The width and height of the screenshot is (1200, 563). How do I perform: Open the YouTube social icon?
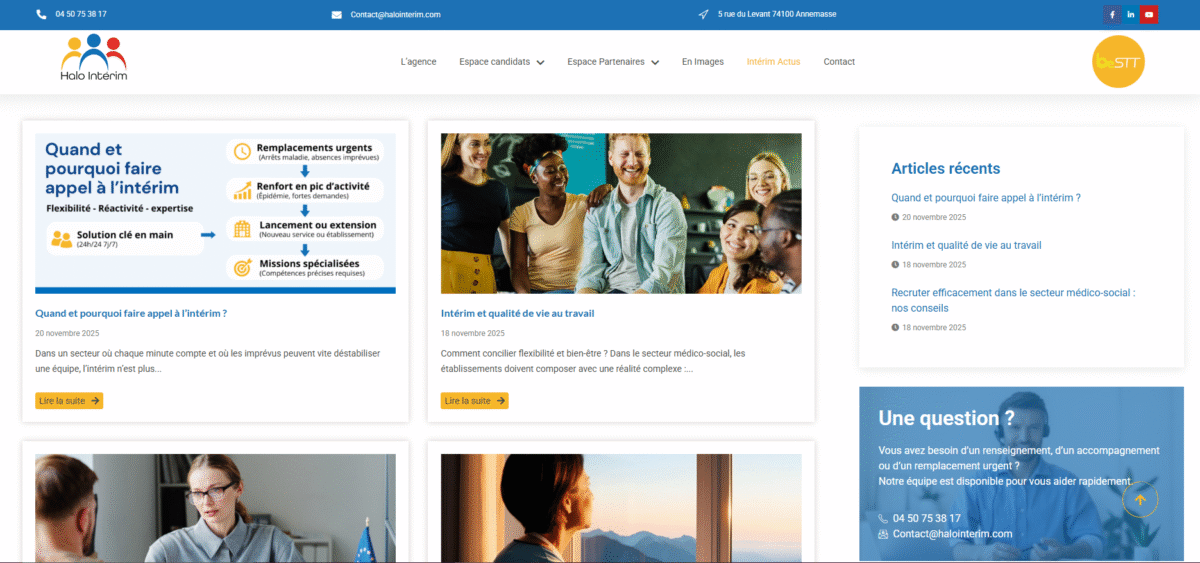click(1149, 14)
